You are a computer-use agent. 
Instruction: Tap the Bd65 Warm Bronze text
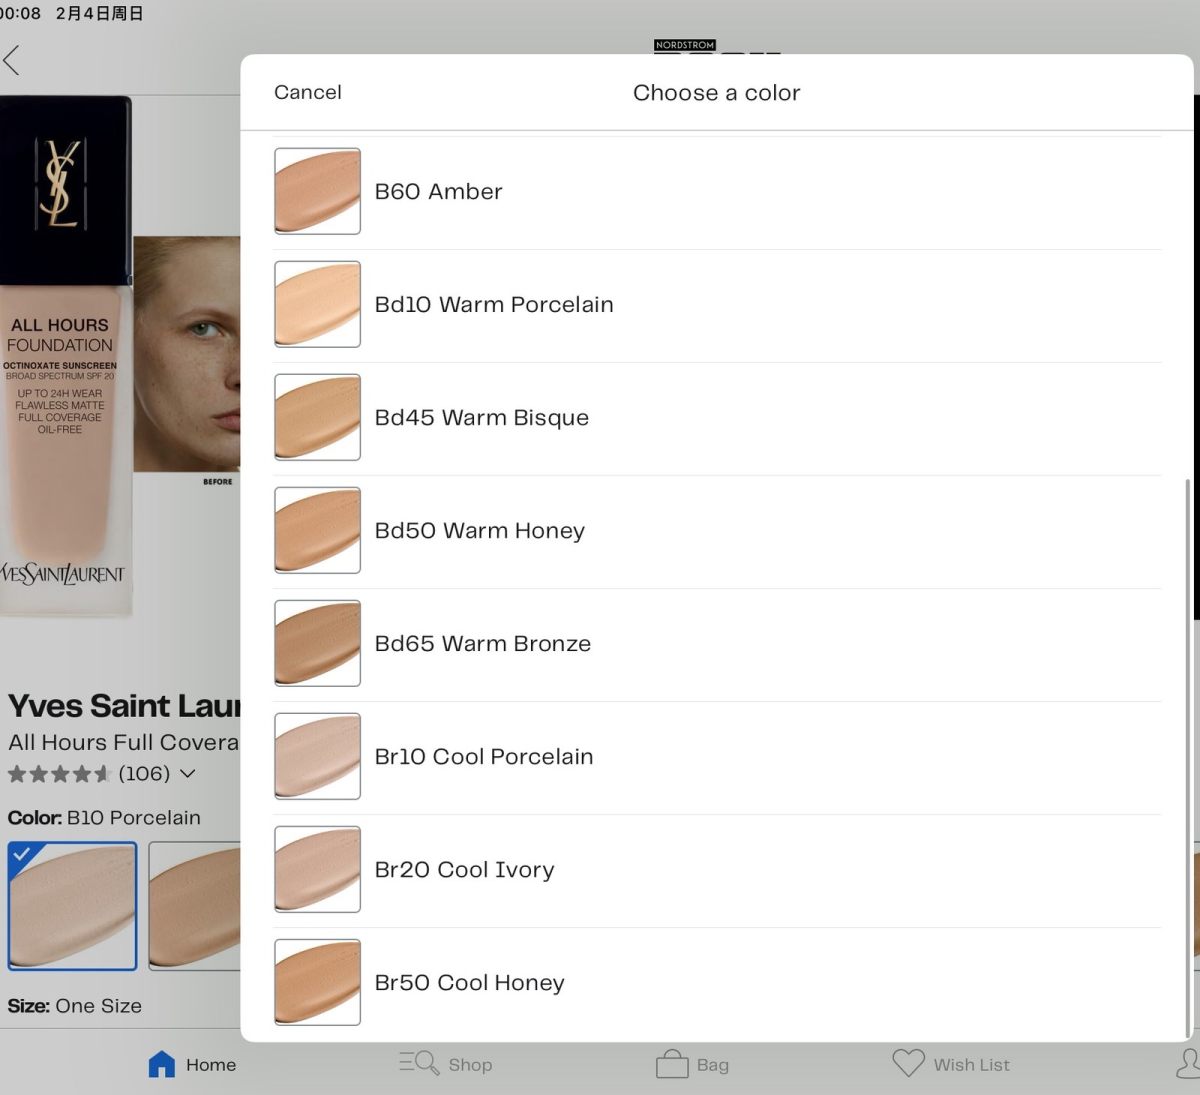(x=483, y=643)
